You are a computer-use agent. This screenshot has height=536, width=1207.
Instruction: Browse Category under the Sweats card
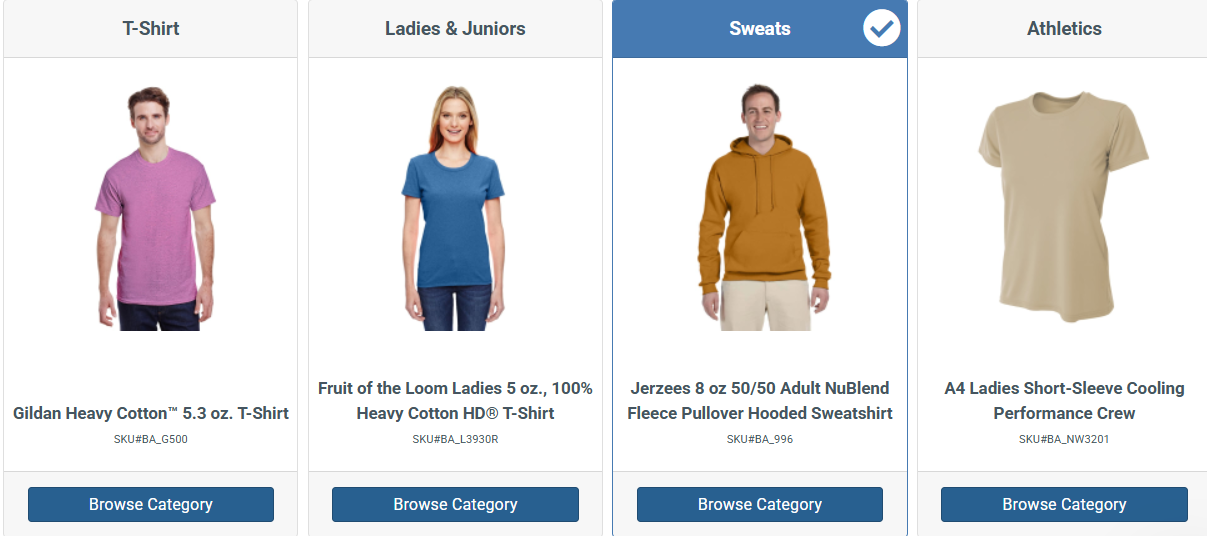click(x=760, y=504)
